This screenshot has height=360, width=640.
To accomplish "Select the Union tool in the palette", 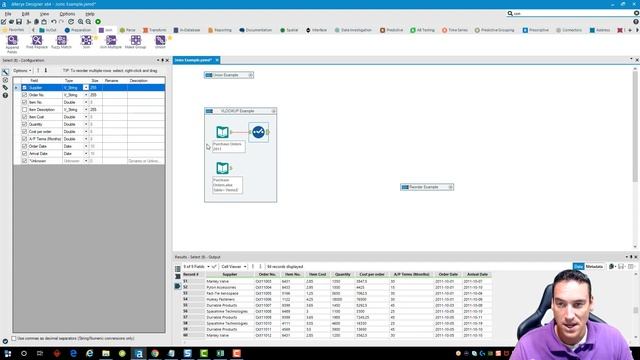I will click(160, 42).
